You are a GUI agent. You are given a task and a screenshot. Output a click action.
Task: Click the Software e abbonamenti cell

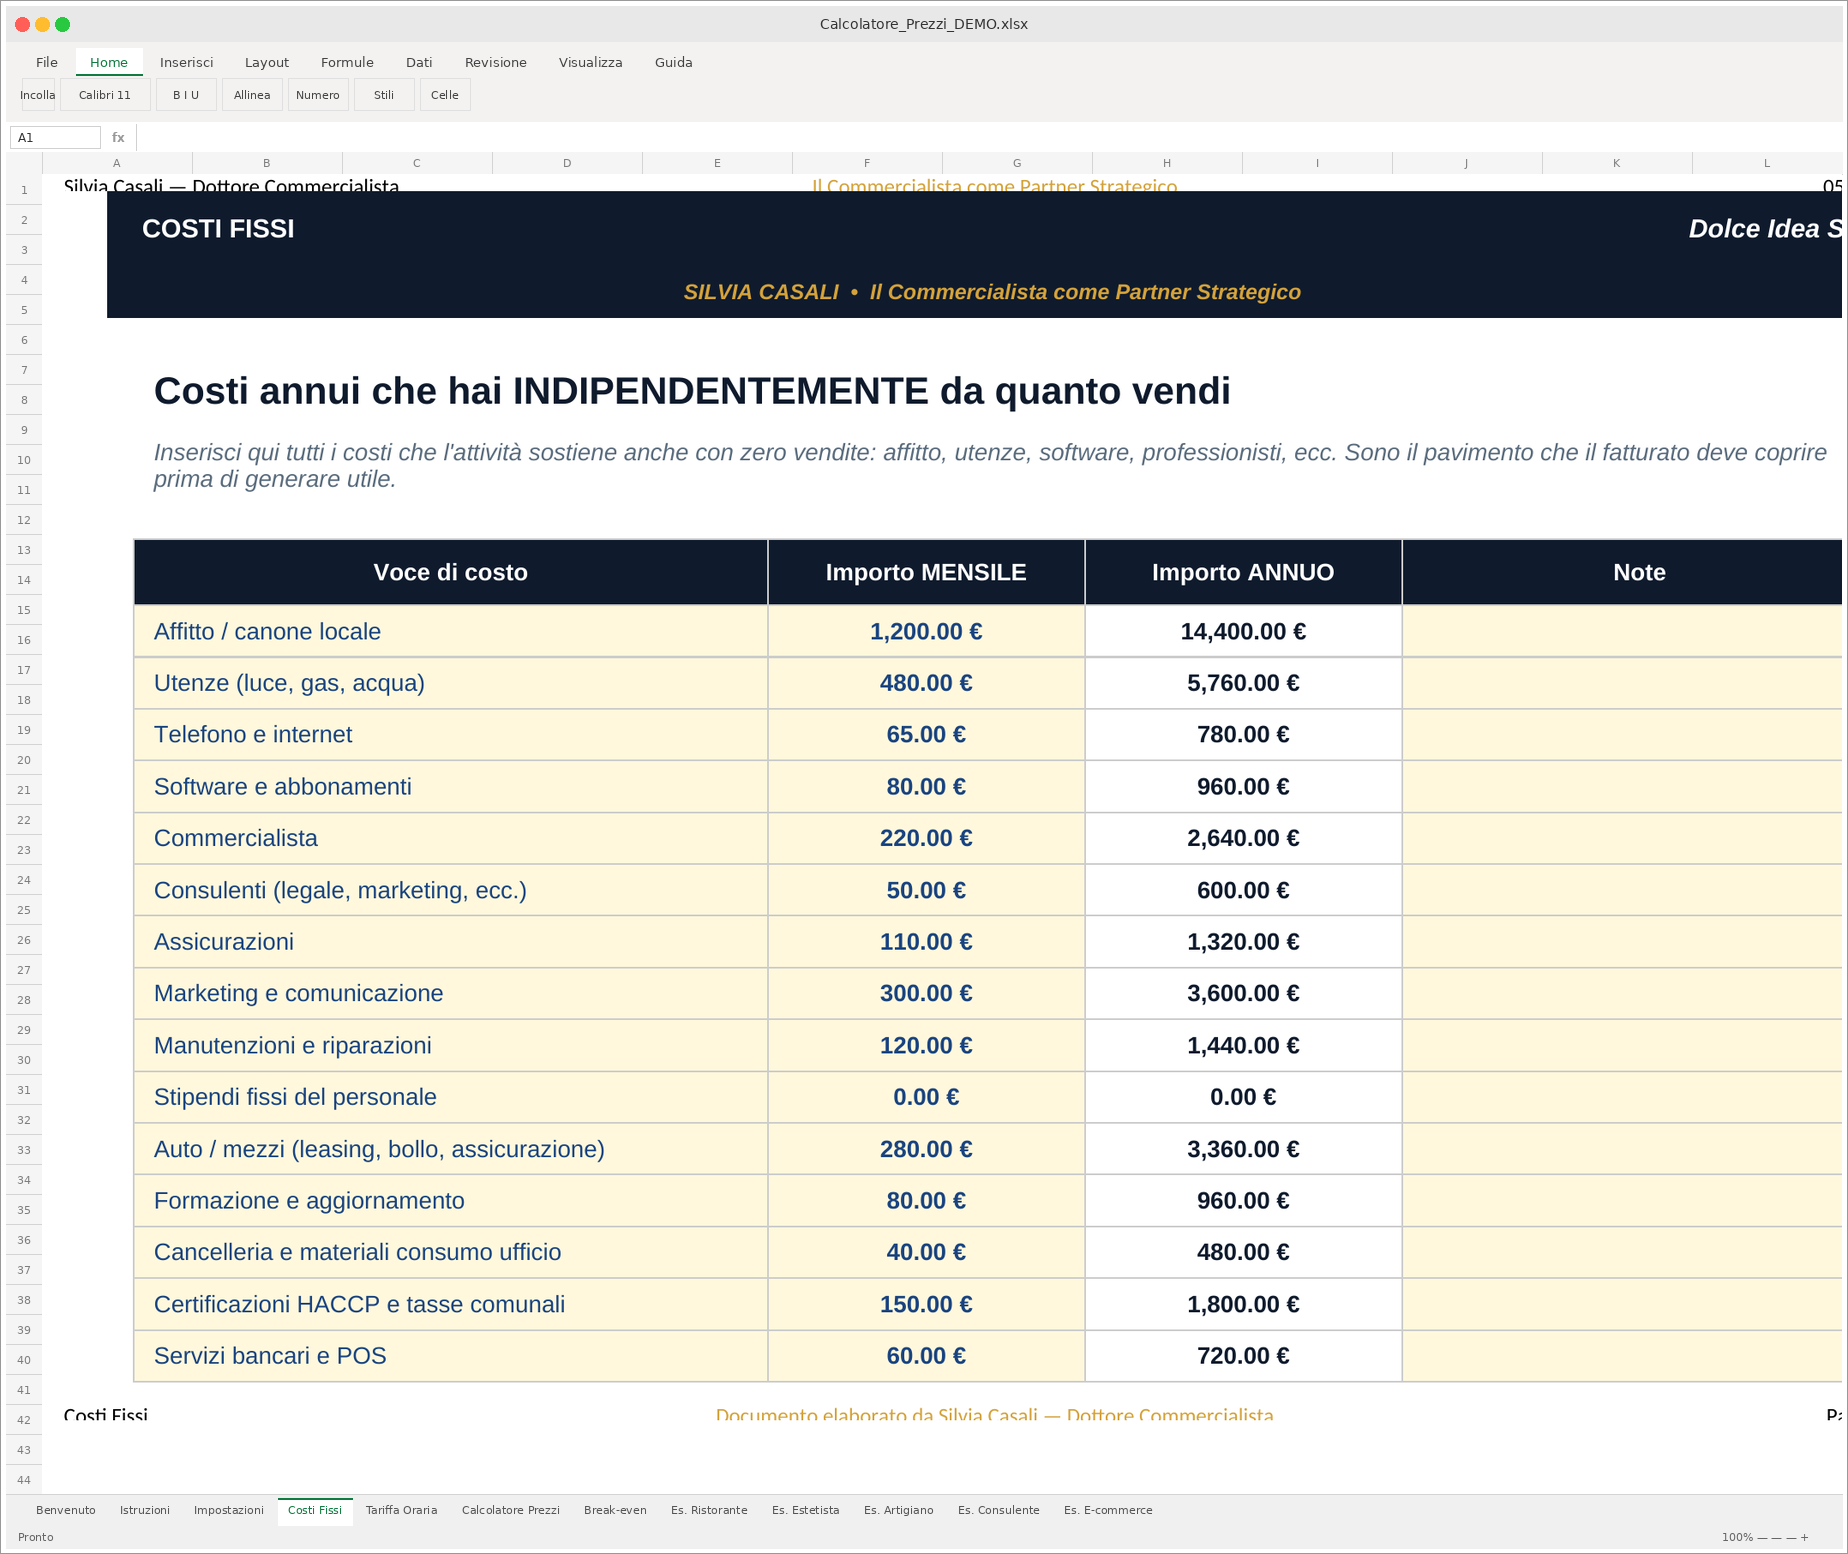451,787
